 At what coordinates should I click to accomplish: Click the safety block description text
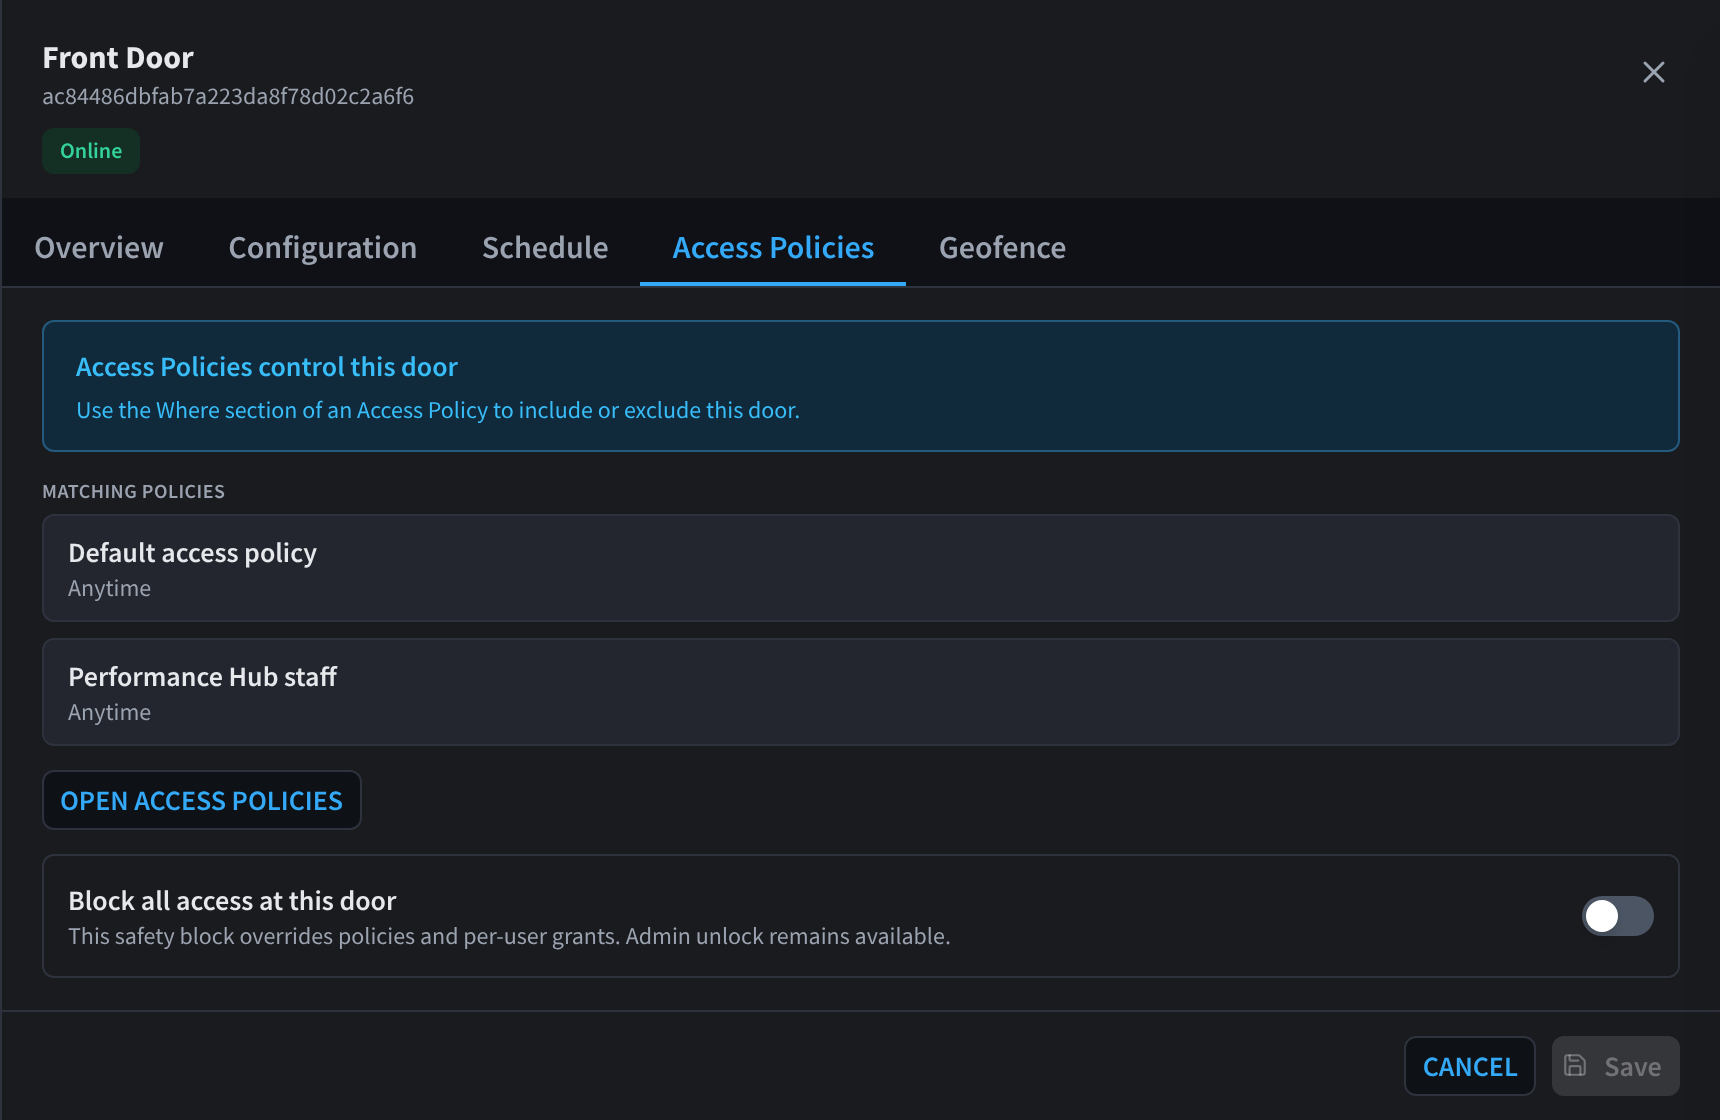point(509,936)
